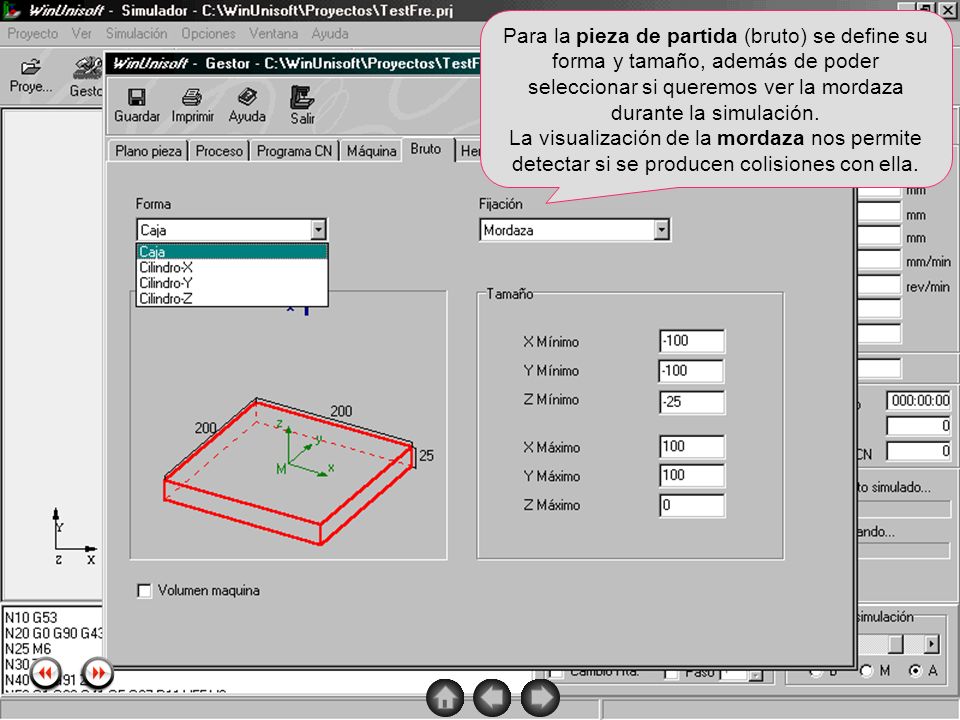
Task: Click the Gestor icon in Simulador toolbar
Action: (89, 68)
